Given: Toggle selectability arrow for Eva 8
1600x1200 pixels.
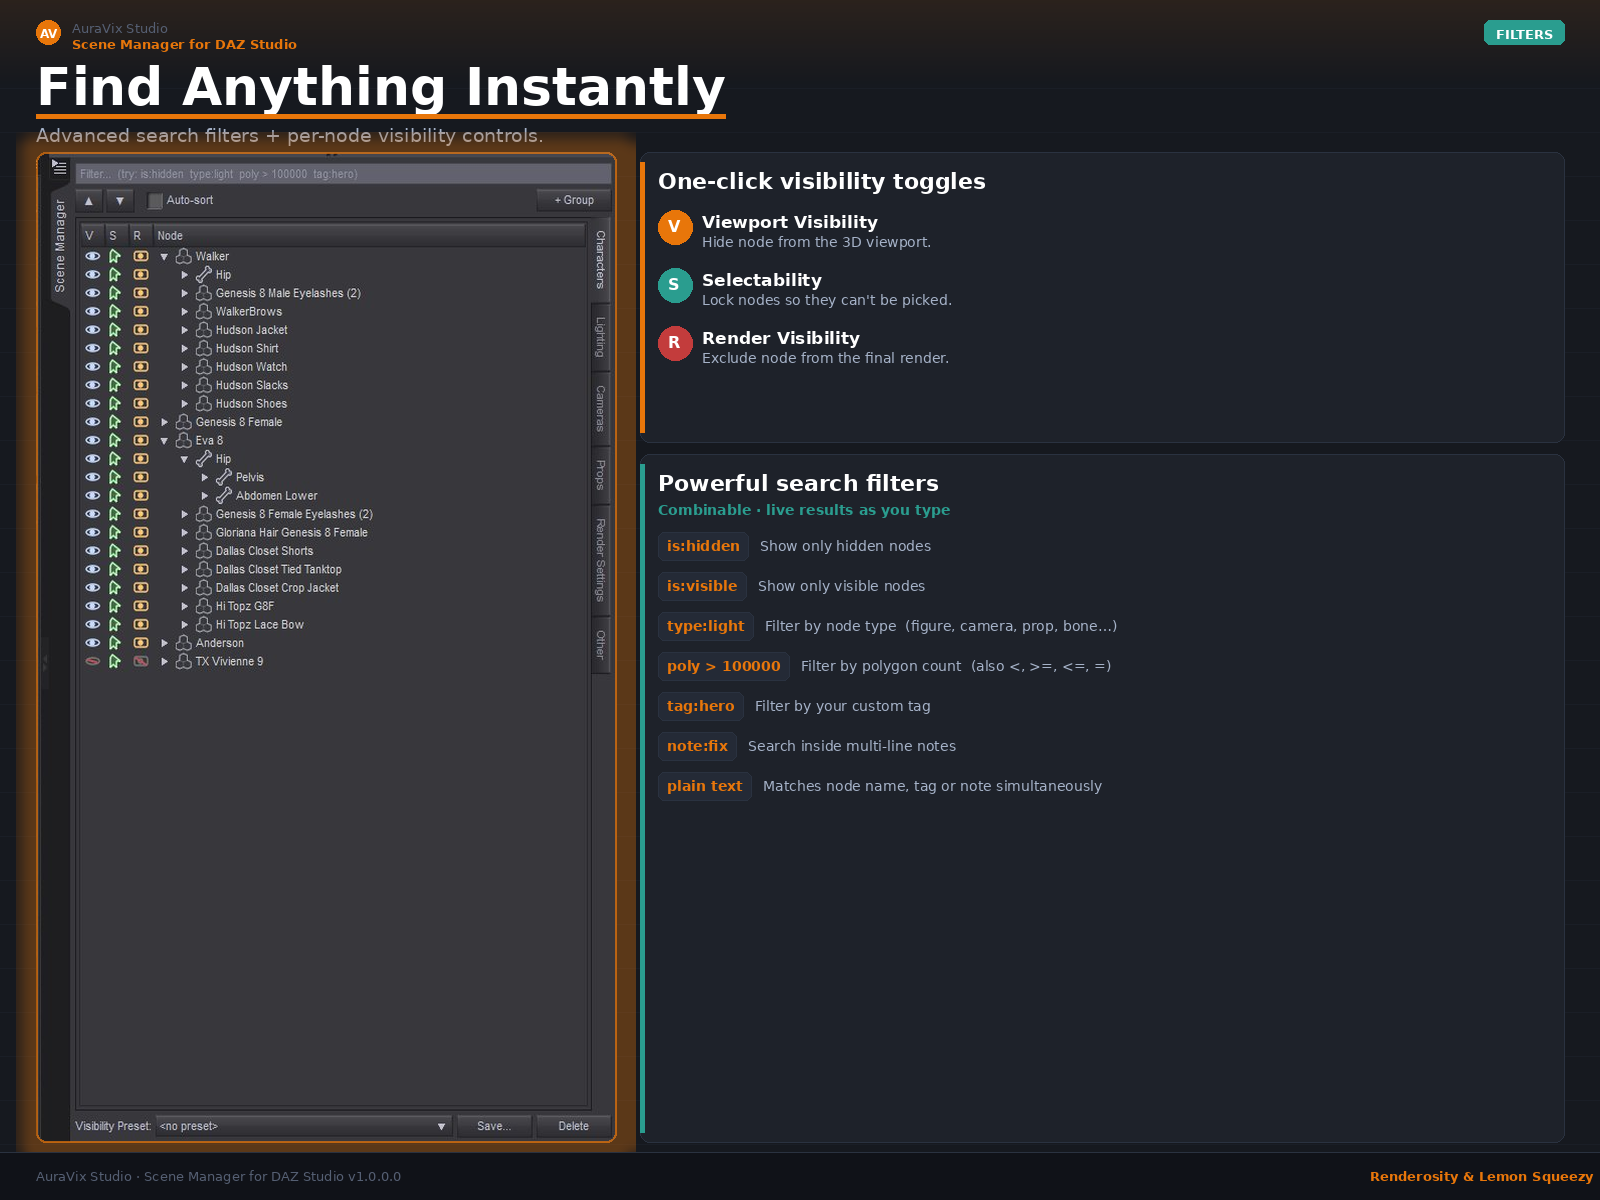Looking at the screenshot, I should tap(115, 440).
